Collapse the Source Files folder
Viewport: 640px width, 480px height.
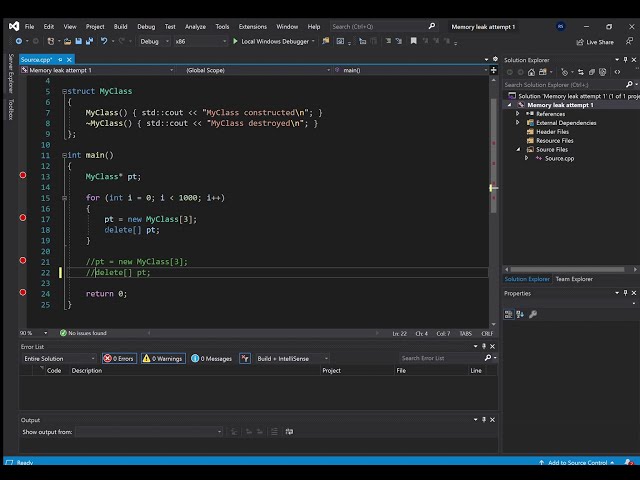(x=518, y=149)
